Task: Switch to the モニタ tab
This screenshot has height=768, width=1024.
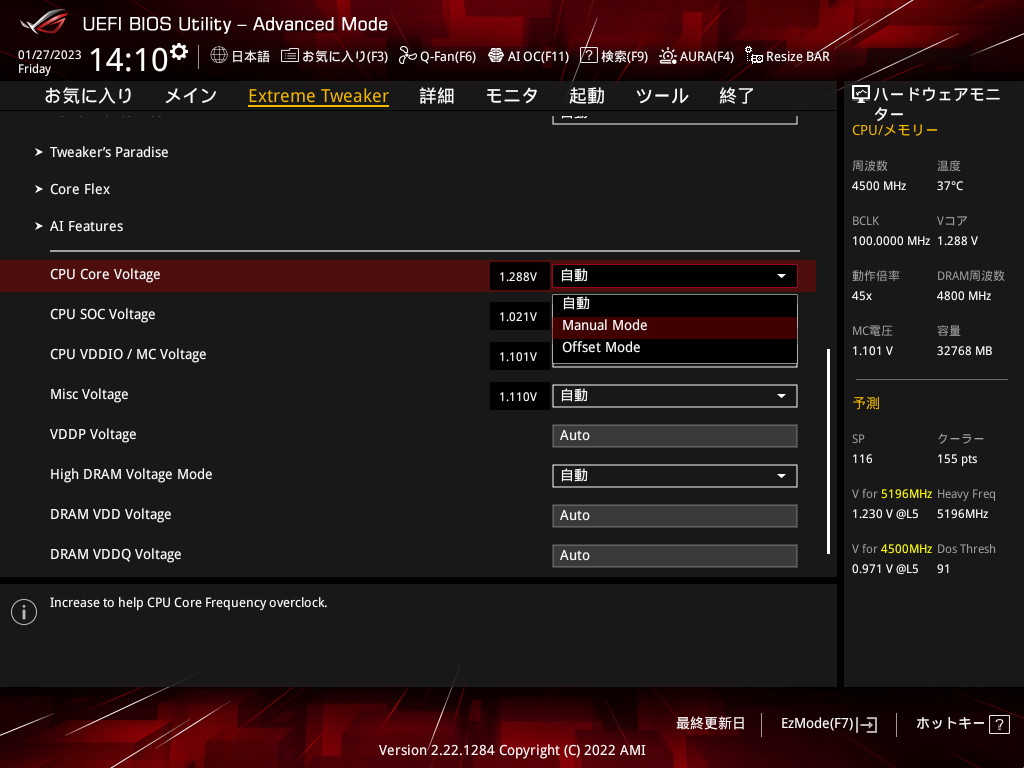Action: pyautogui.click(x=511, y=96)
